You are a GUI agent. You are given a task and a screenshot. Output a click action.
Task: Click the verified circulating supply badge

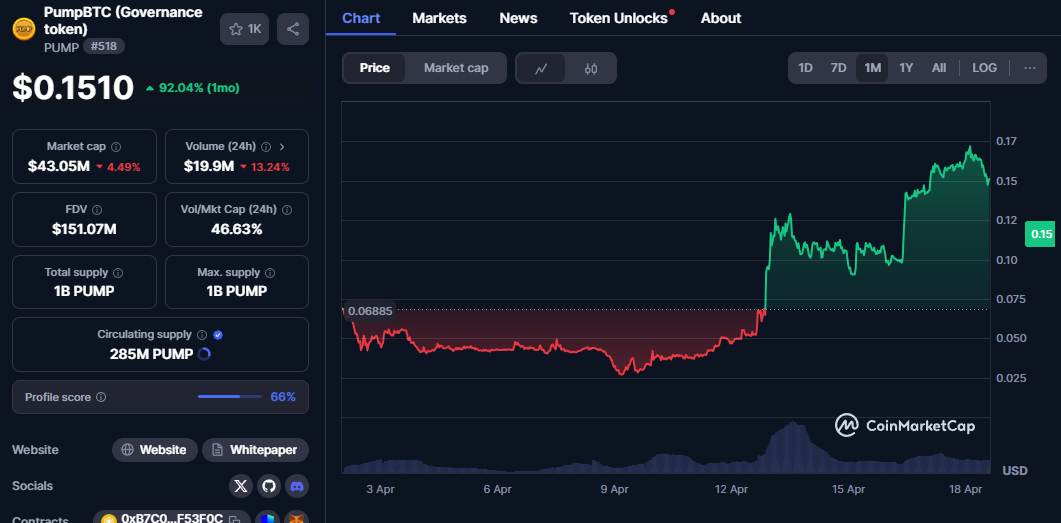click(x=218, y=335)
